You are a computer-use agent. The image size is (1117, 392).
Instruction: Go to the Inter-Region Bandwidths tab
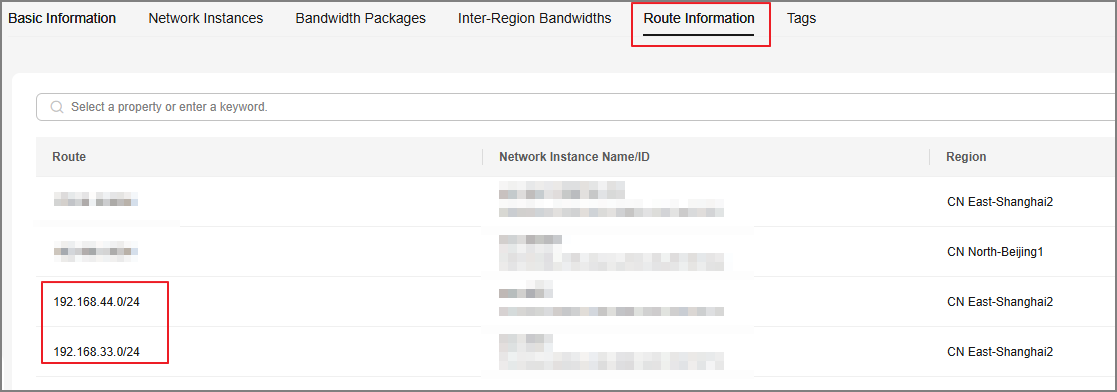(x=534, y=19)
